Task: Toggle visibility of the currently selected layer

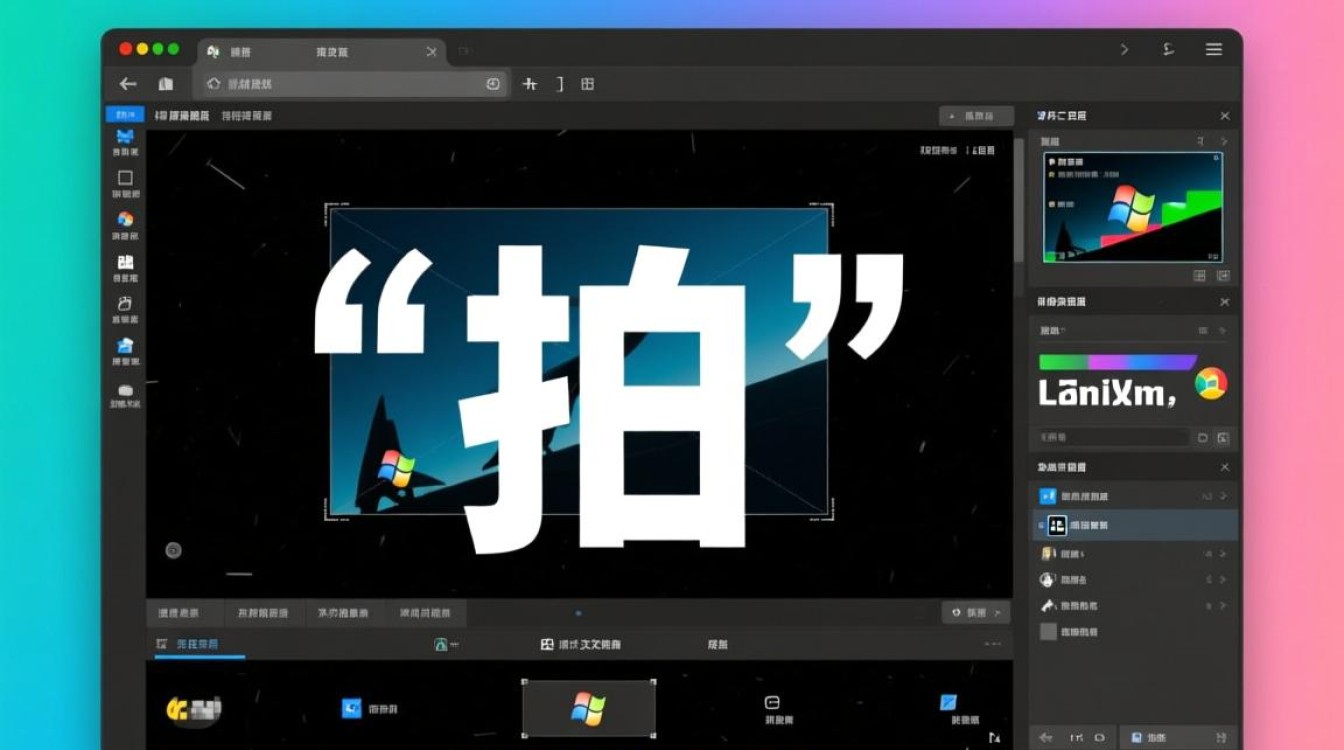Action: click(x=1041, y=525)
